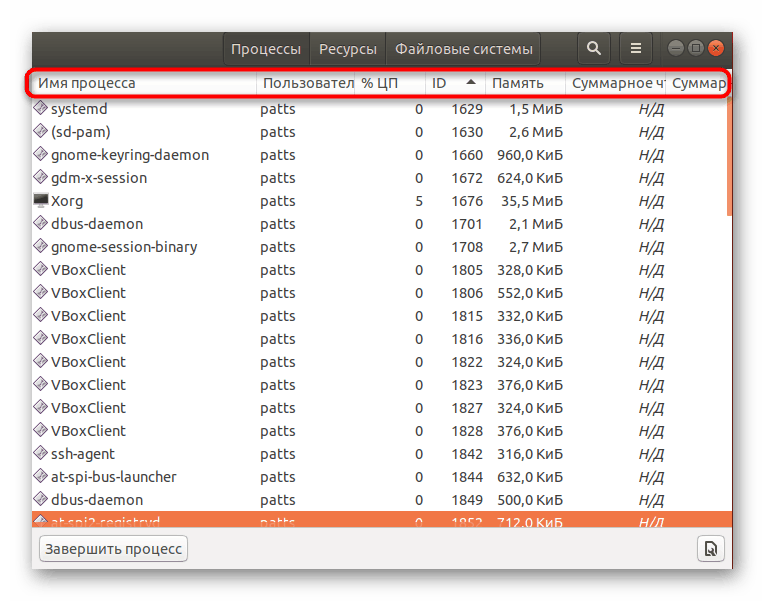Select dbus-daemon with ID 1849
This screenshot has width=765, height=601.
[x=380, y=500]
